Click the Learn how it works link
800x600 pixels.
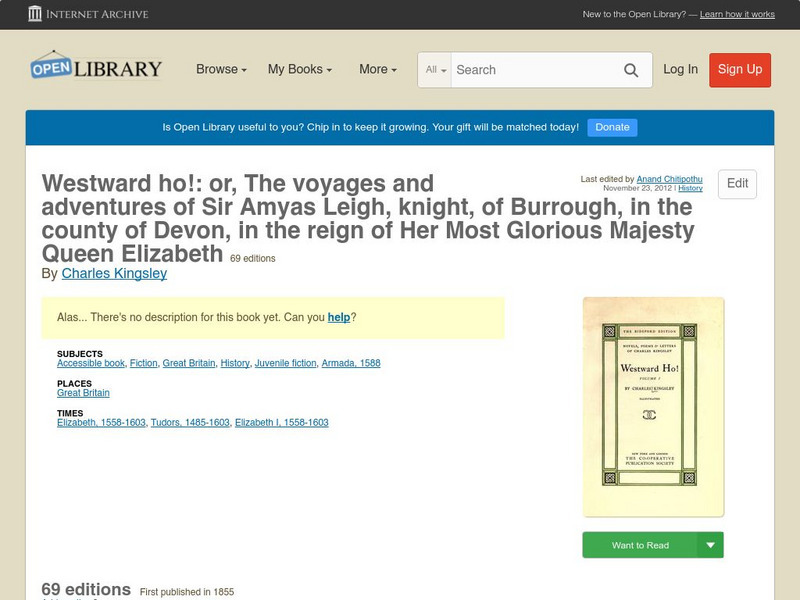coord(737,14)
